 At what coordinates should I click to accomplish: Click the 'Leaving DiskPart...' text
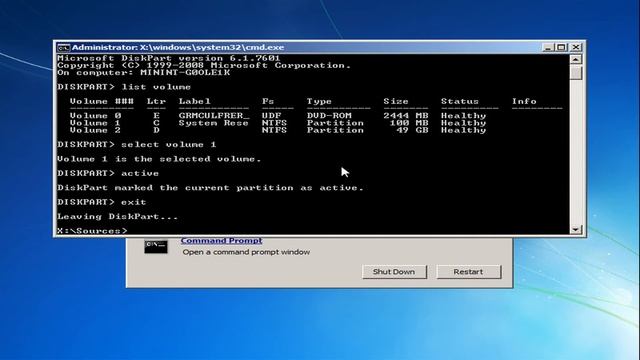point(118,217)
